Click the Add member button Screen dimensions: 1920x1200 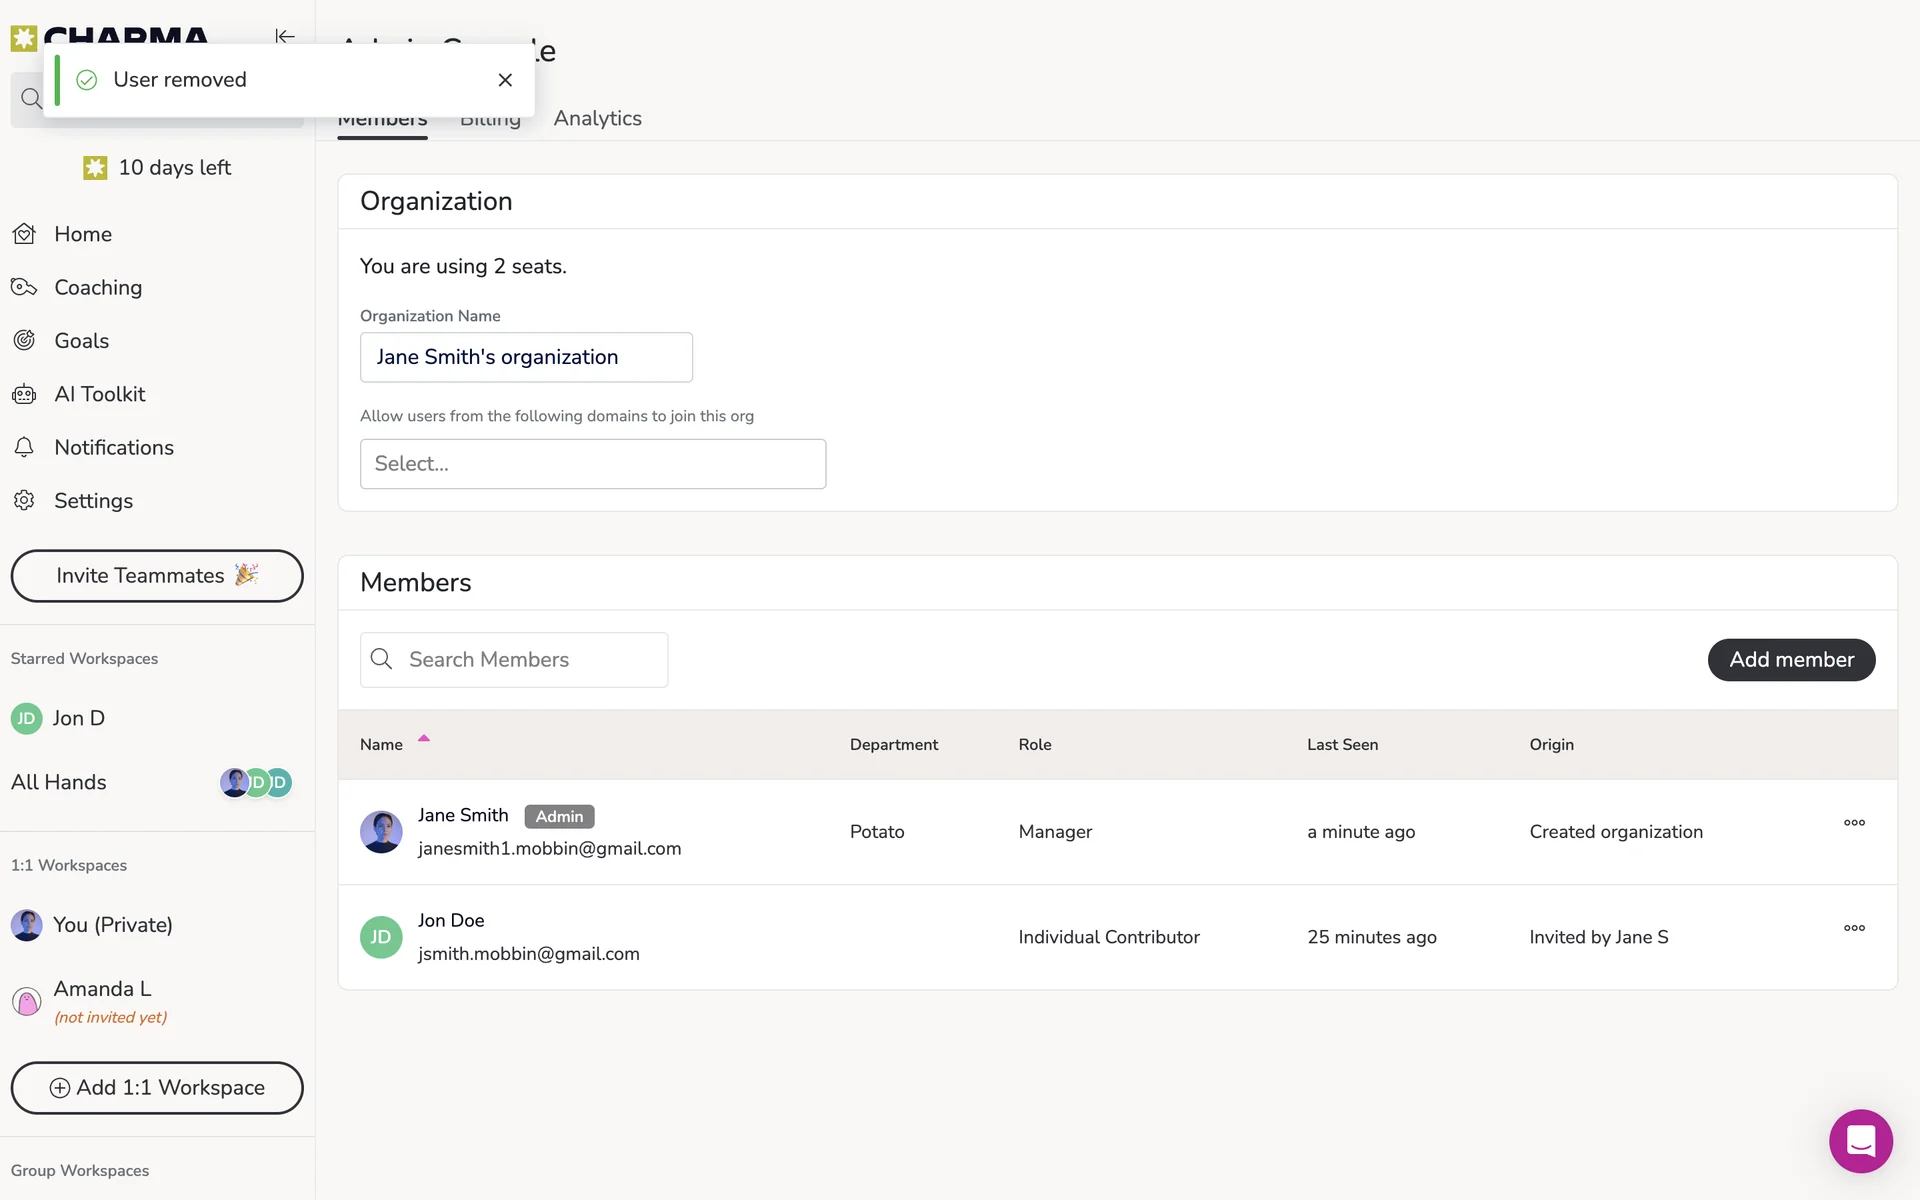point(1790,660)
